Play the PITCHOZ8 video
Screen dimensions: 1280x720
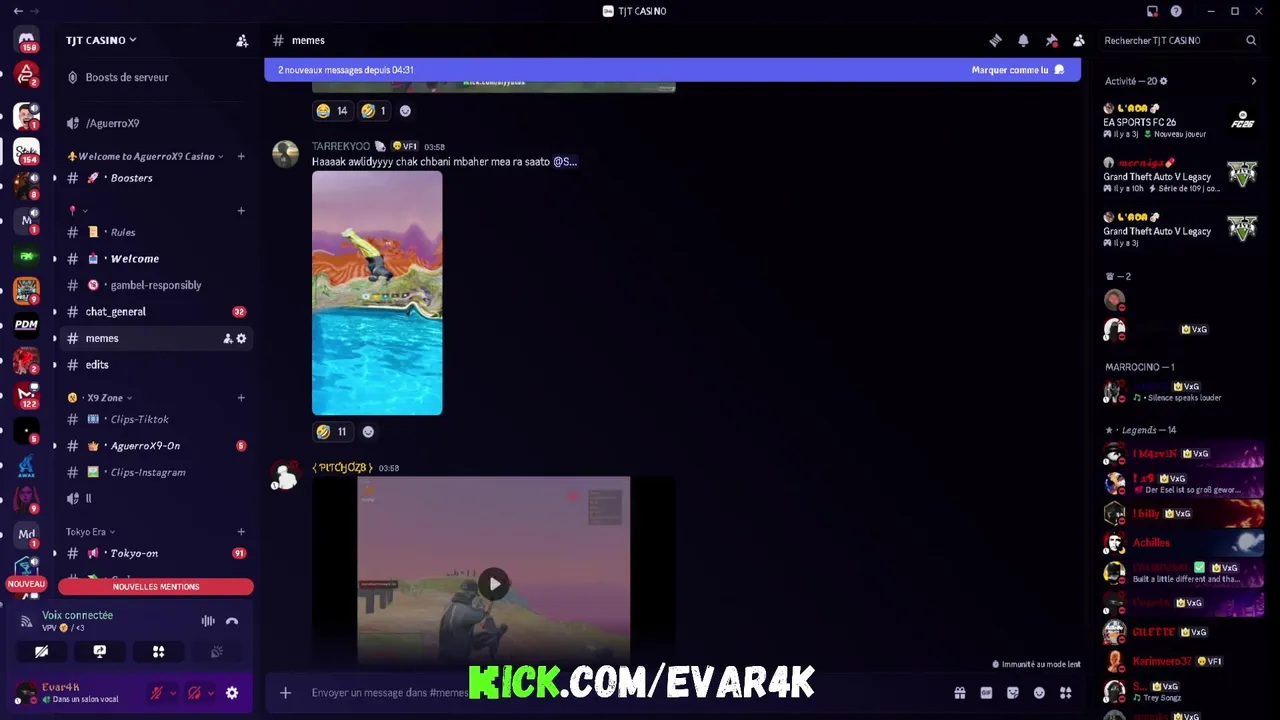pos(494,584)
